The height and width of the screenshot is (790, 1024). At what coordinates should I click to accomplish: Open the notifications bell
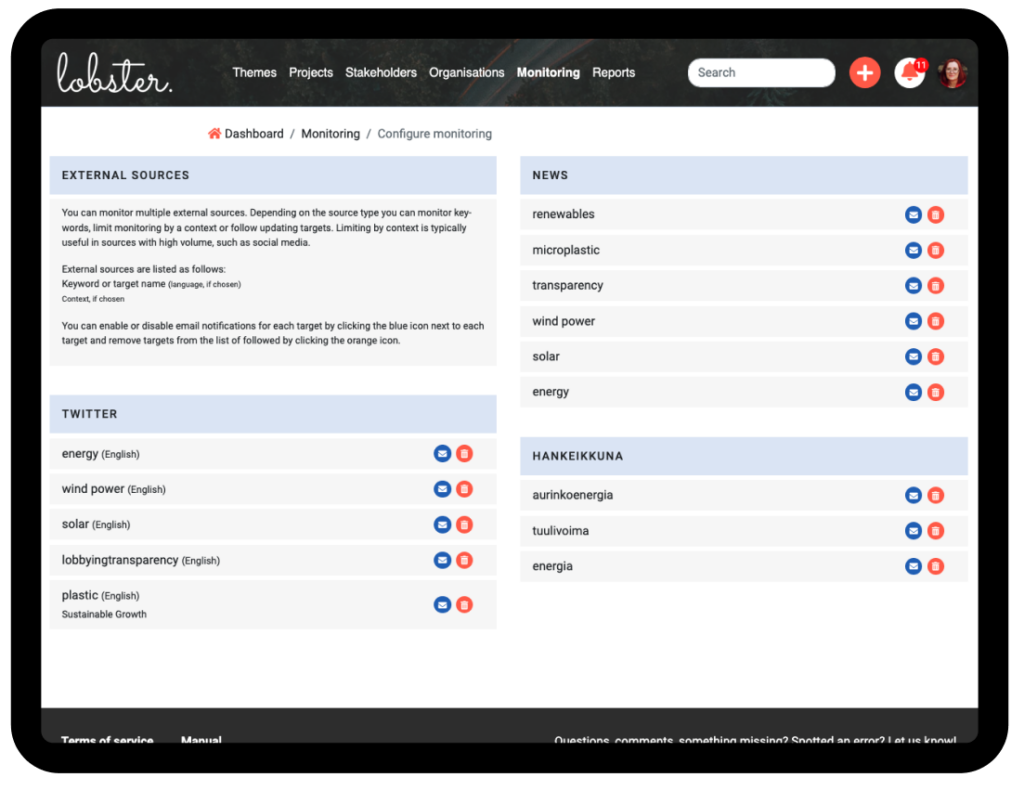pos(910,72)
